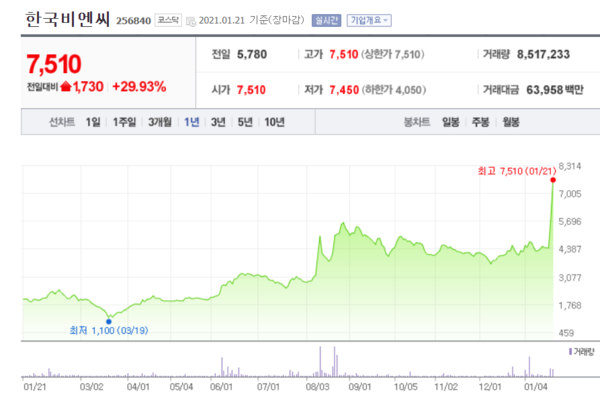Click the 저가 value 7,450
Screen dimensions: 600x403
point(344,90)
